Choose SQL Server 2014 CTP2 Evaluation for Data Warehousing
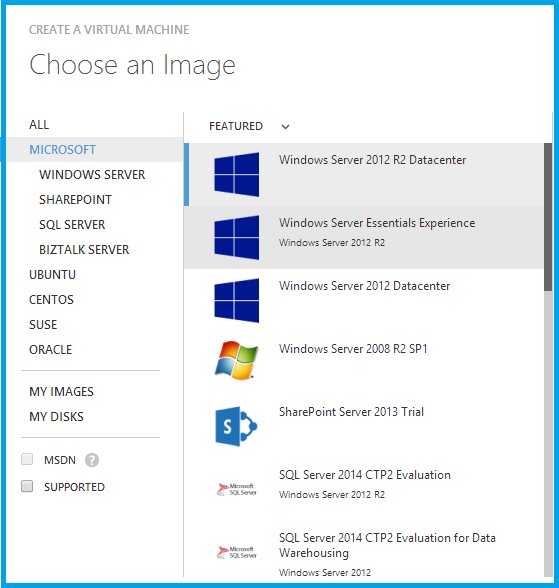The image size is (559, 588). (x=387, y=546)
